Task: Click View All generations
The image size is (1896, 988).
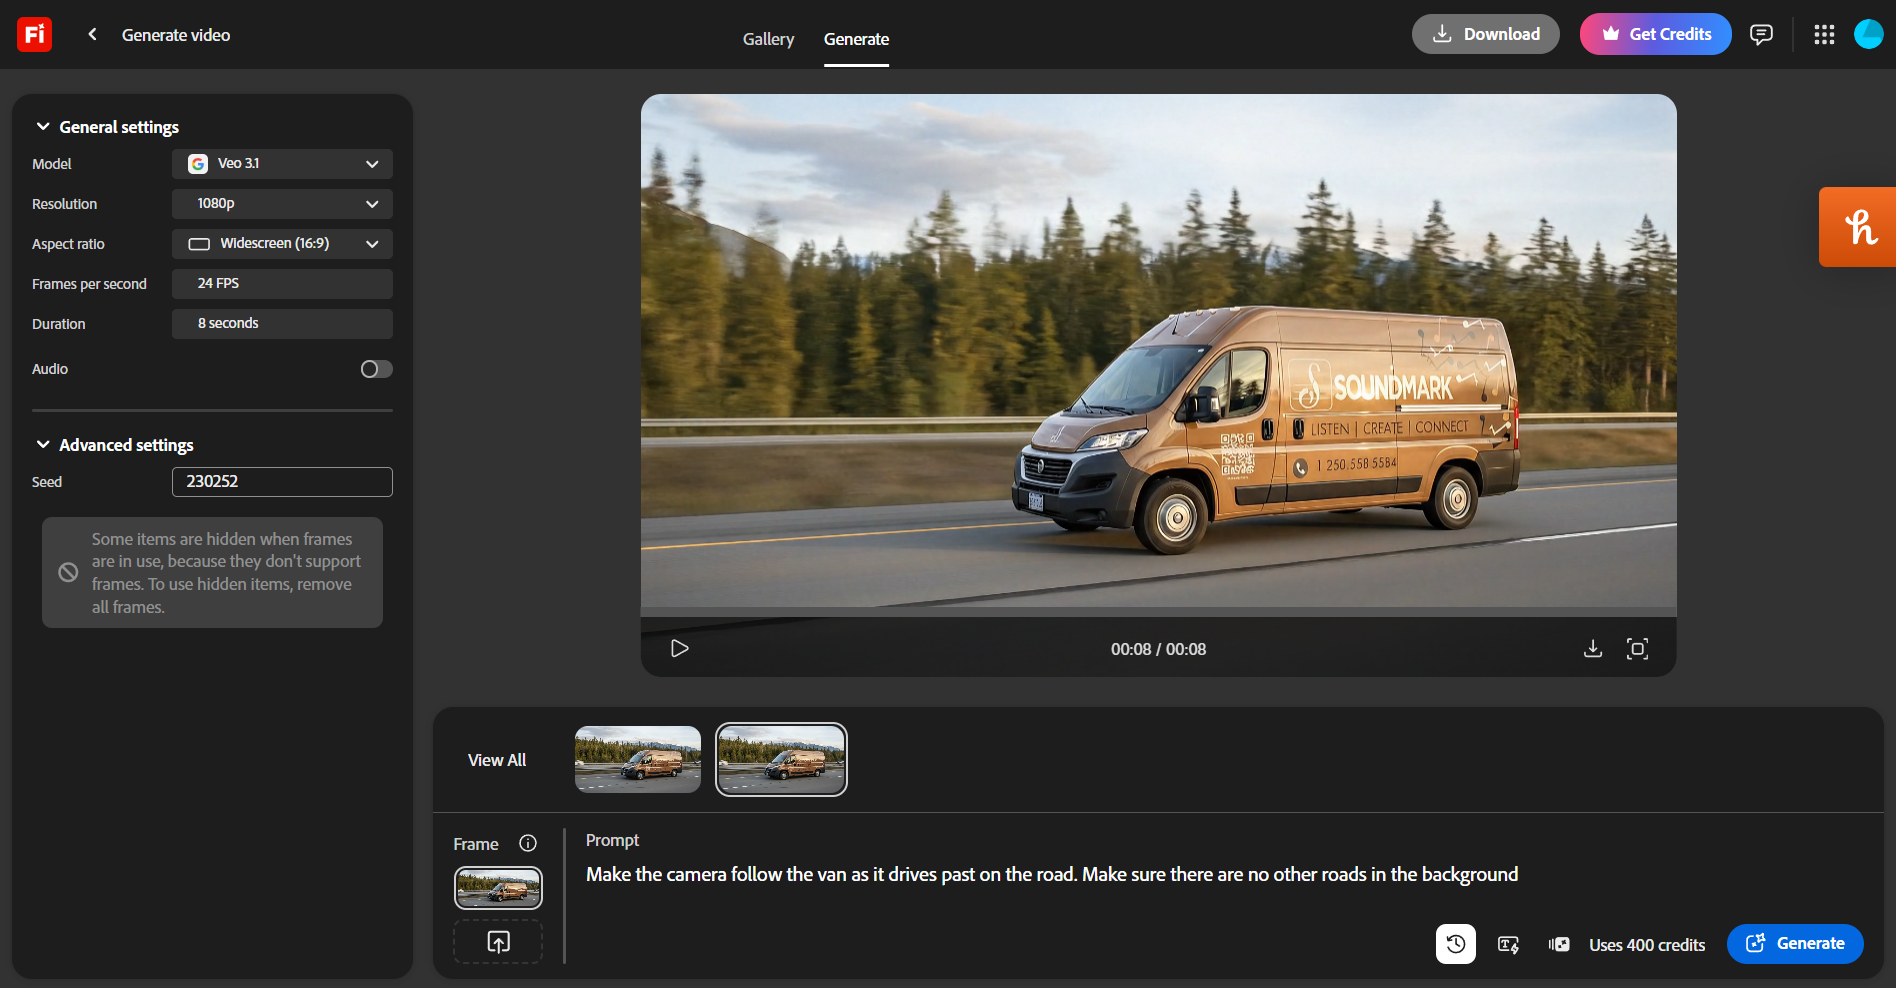Action: click(497, 760)
